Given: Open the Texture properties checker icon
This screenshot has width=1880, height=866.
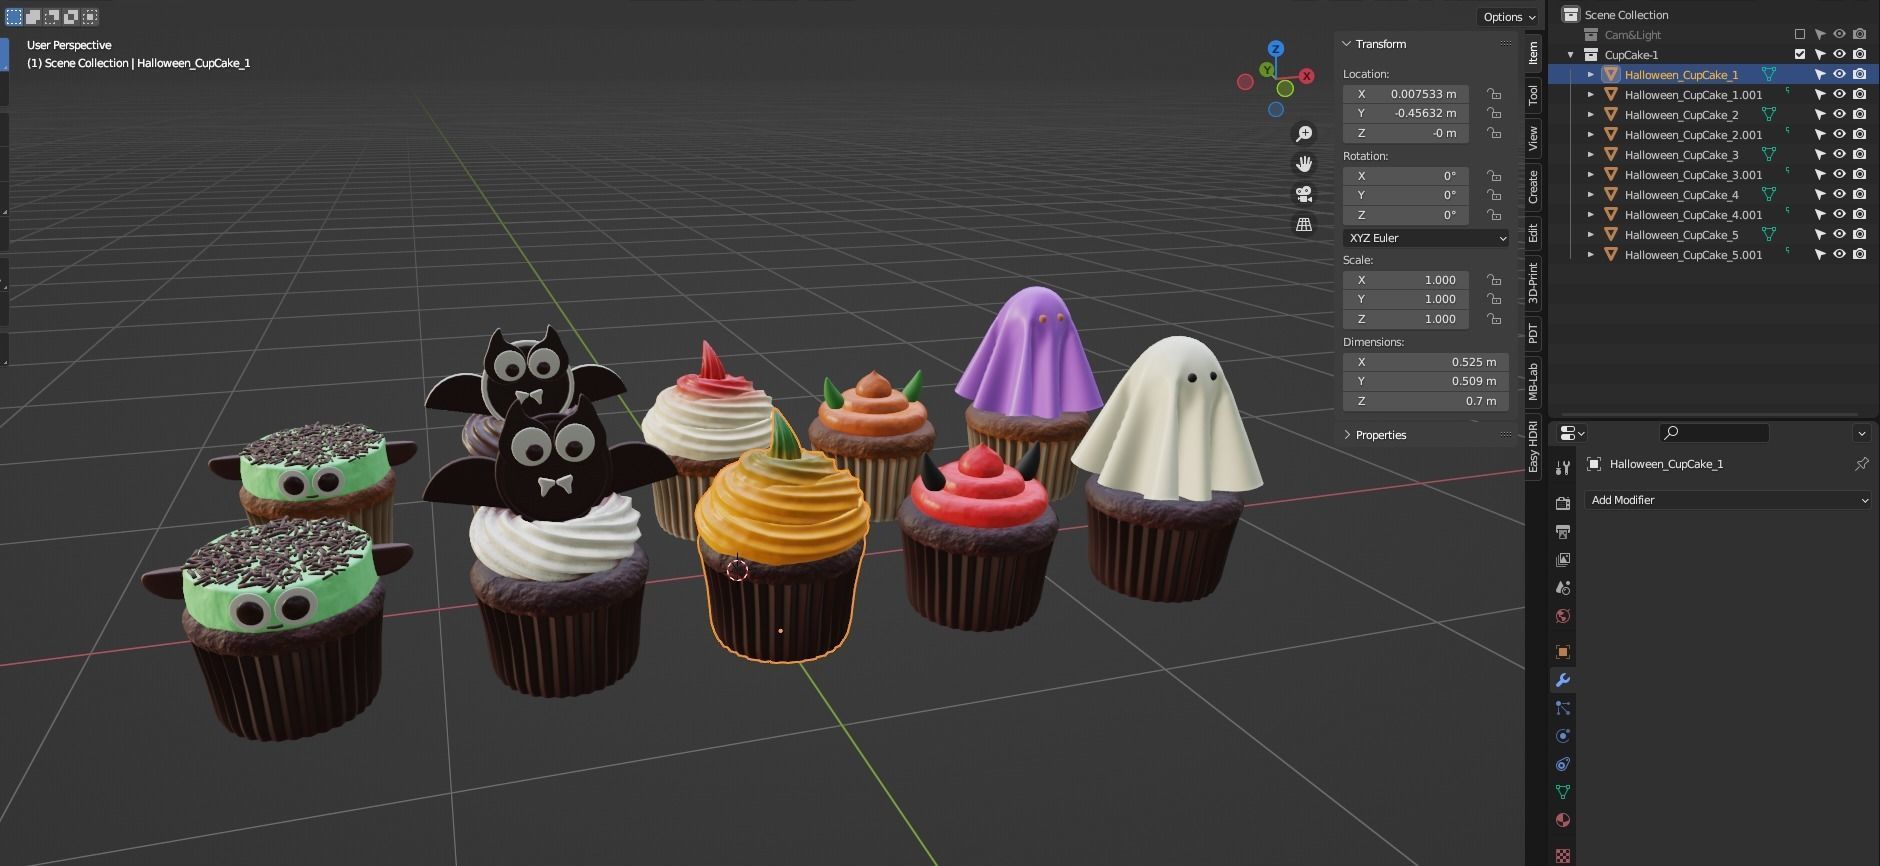Looking at the screenshot, I should tap(1563, 855).
